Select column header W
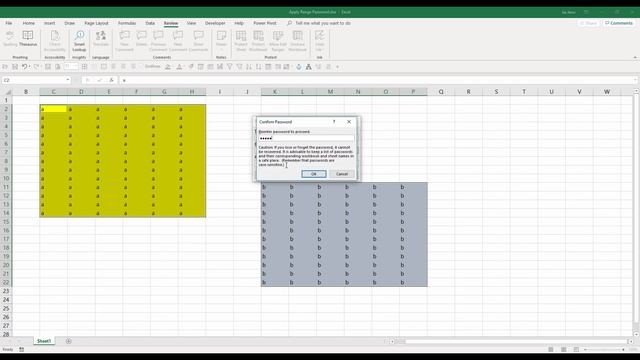The image size is (640, 360). point(607,92)
